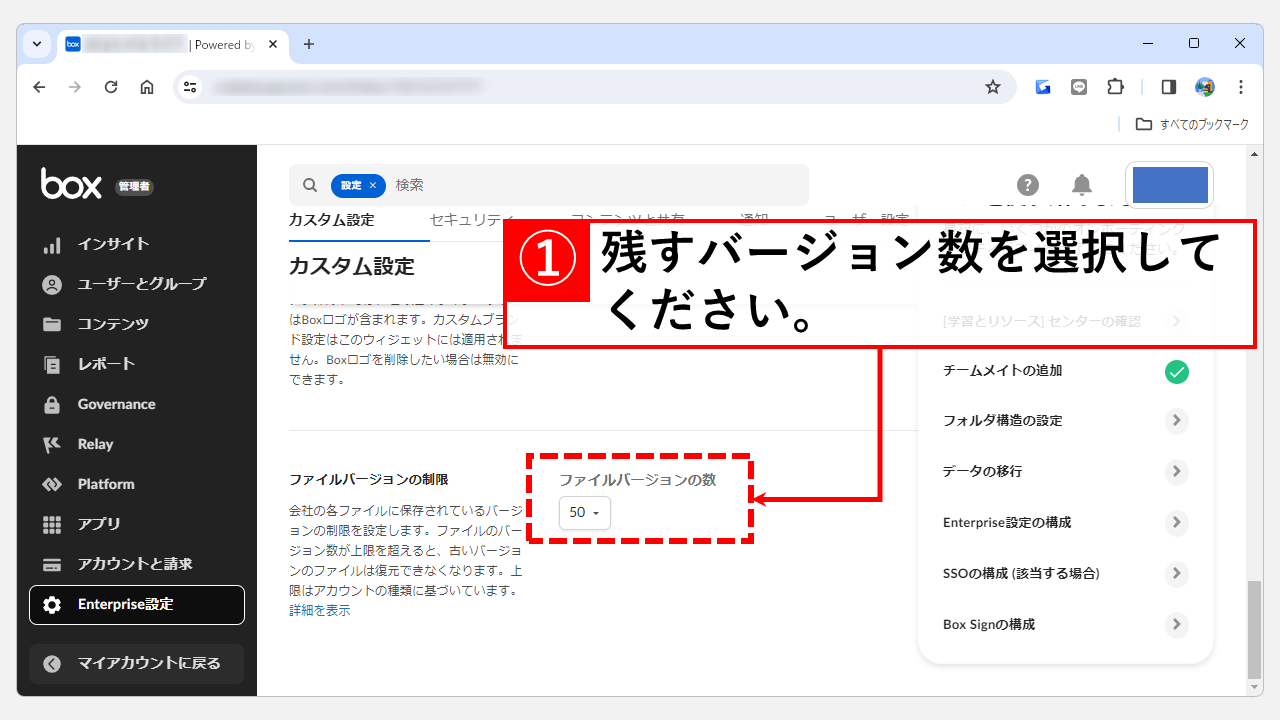Close the Box browser tab
1280x720 pixels.
273,44
